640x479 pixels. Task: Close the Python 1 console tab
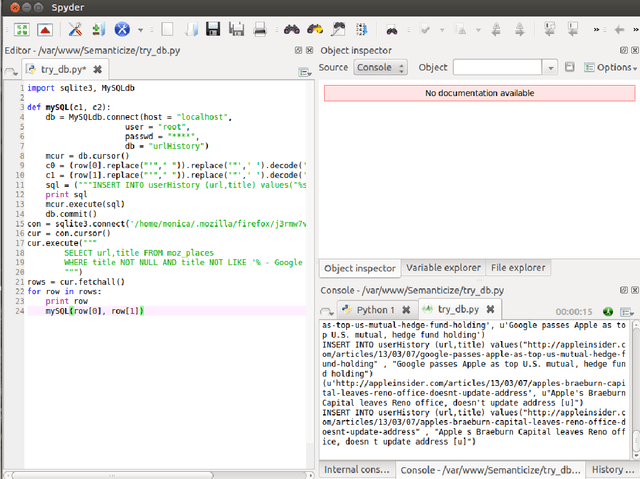tap(407, 310)
